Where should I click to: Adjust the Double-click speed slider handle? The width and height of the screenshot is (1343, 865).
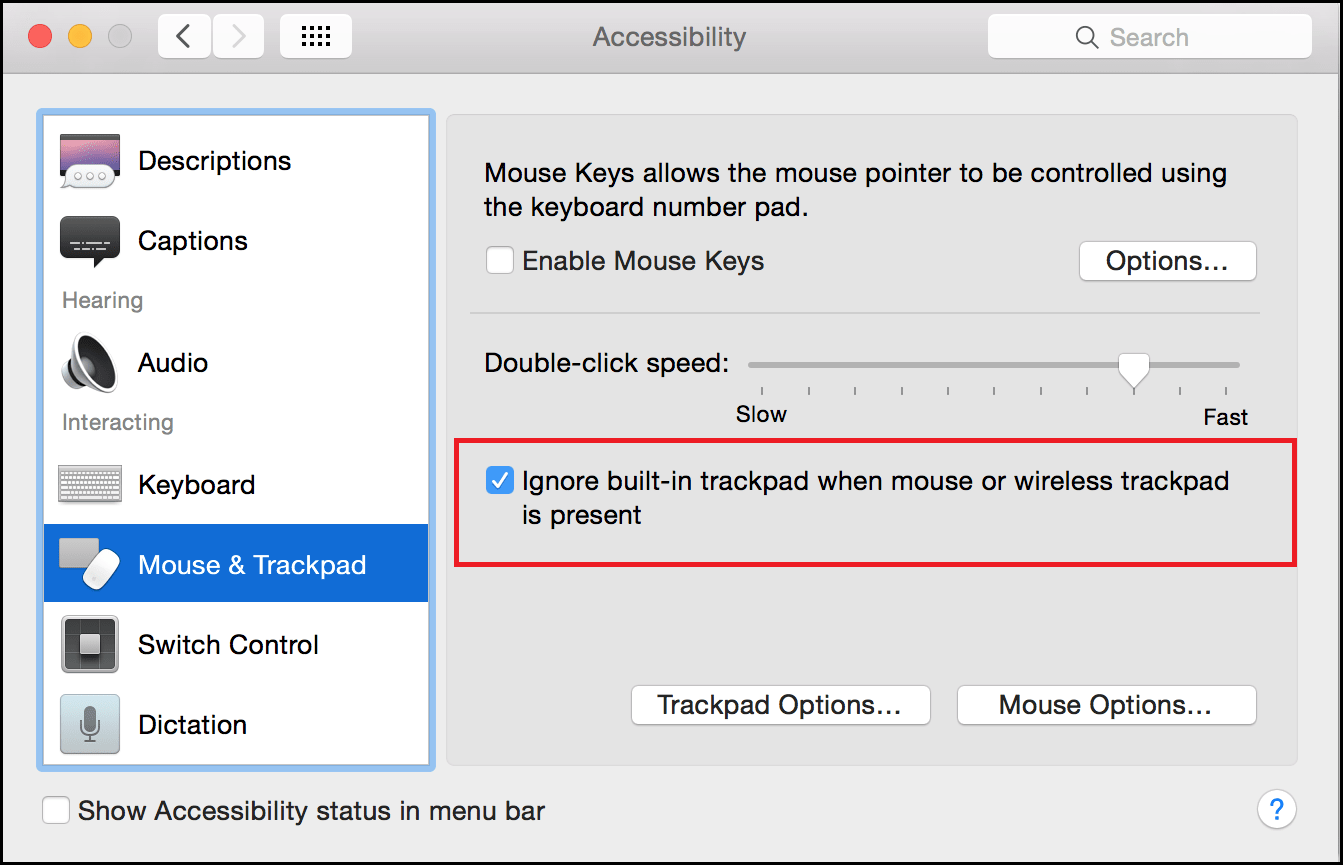tap(1133, 368)
